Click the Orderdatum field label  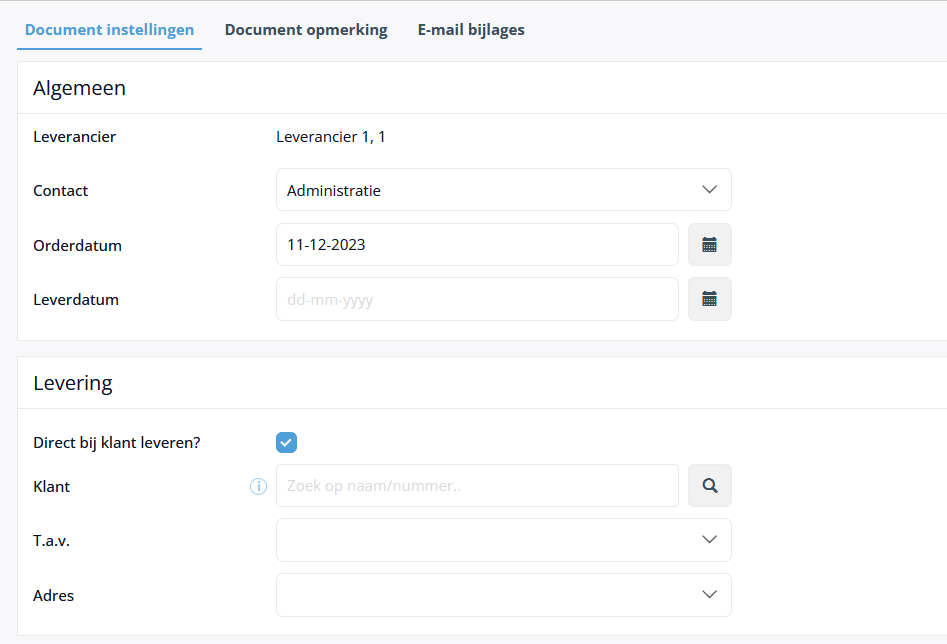point(77,246)
